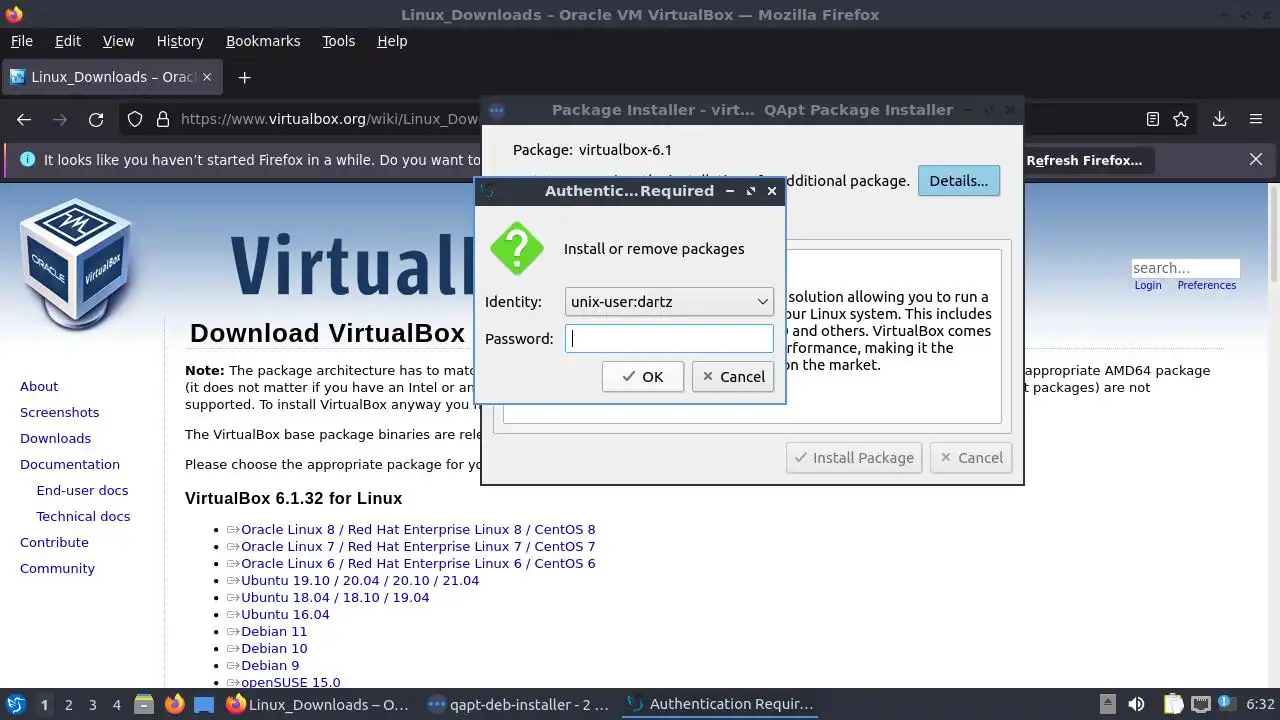This screenshot has width=1280, height=720.
Task: Click the VirtualBox site search field
Action: 1185,268
